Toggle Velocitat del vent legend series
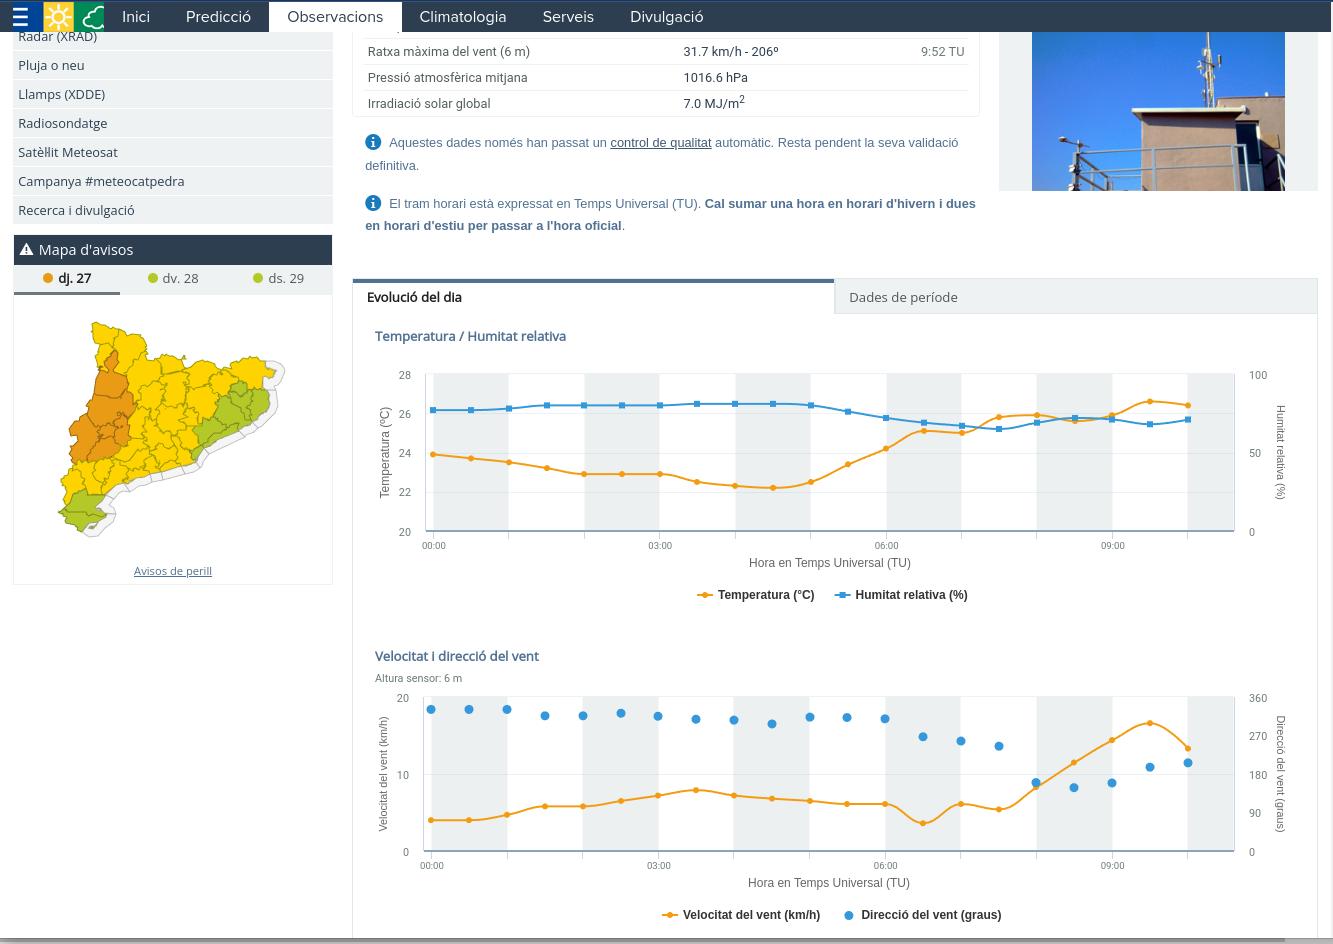The width and height of the screenshot is (1333, 944). coord(741,915)
